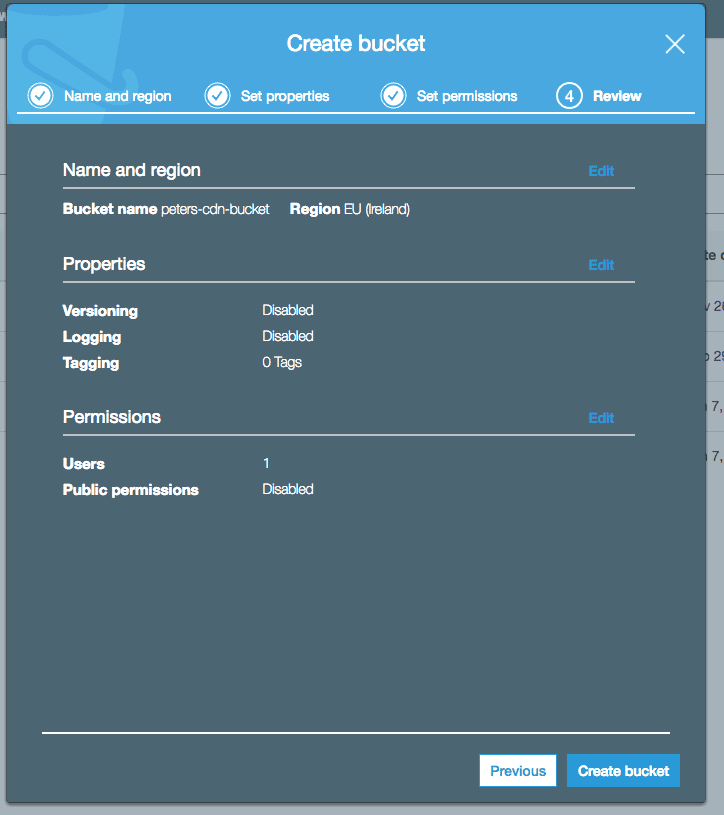Viewport: 724px width, 815px height.
Task: Click the Set permissions step checkmark icon
Action: point(393,96)
